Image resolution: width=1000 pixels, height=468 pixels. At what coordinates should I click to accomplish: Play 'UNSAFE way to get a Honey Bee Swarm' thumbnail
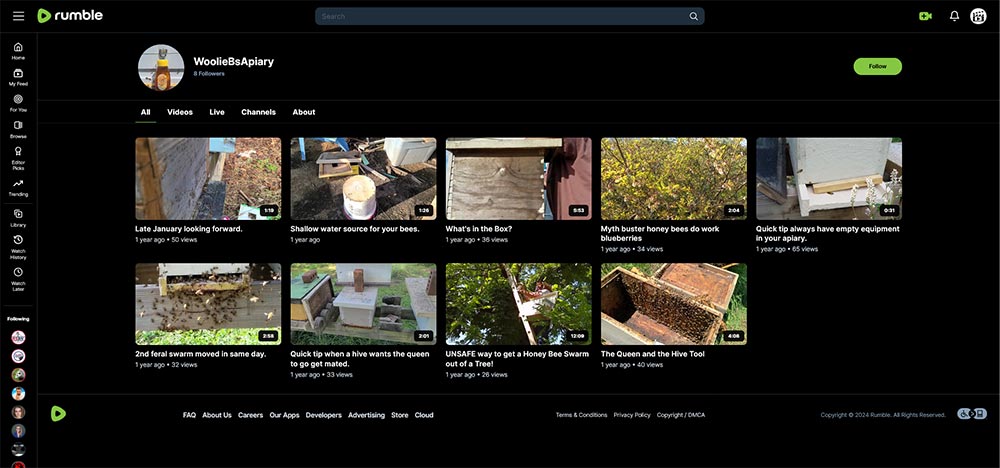click(518, 304)
